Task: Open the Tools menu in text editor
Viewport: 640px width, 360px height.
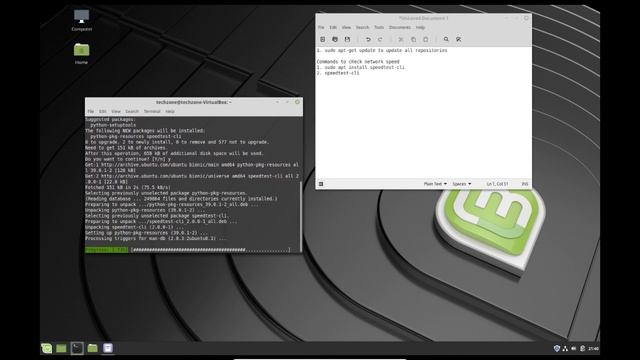Action: (379, 27)
